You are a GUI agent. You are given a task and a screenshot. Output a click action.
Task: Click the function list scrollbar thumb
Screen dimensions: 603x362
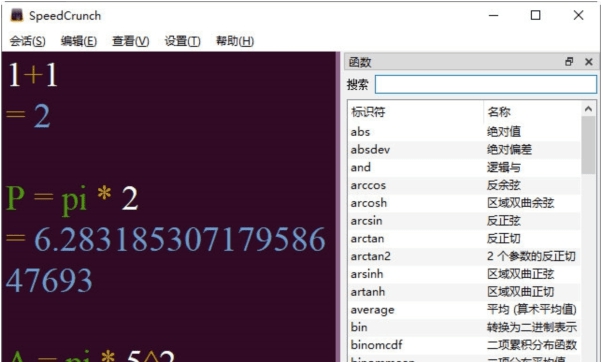tap(588, 145)
